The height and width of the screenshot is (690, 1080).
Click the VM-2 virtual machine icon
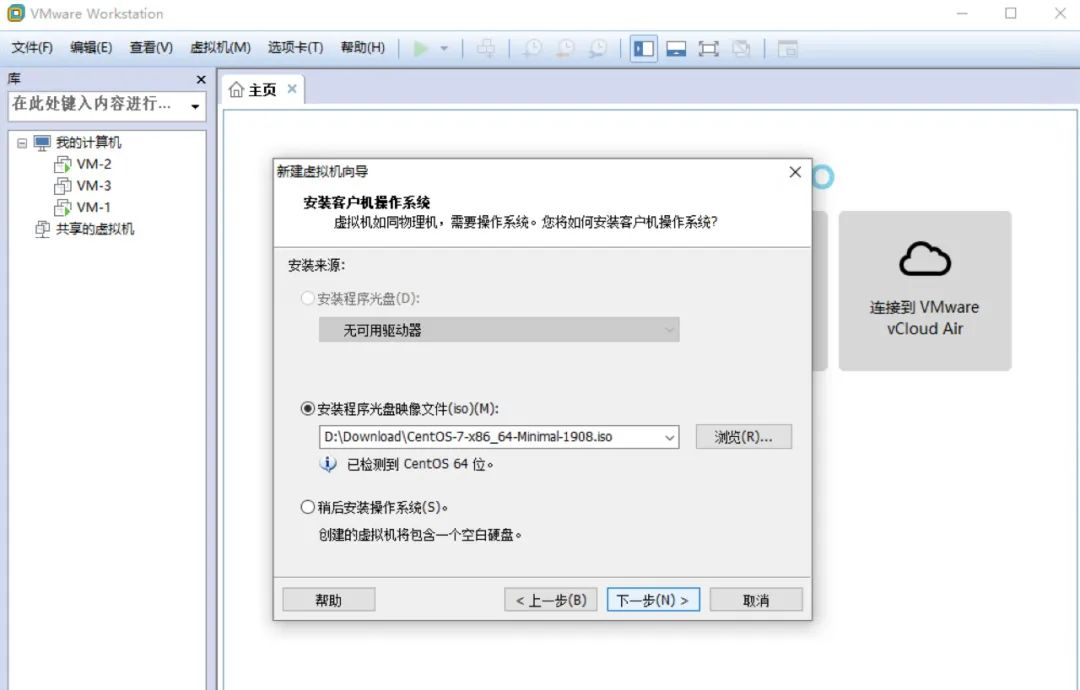[63, 164]
